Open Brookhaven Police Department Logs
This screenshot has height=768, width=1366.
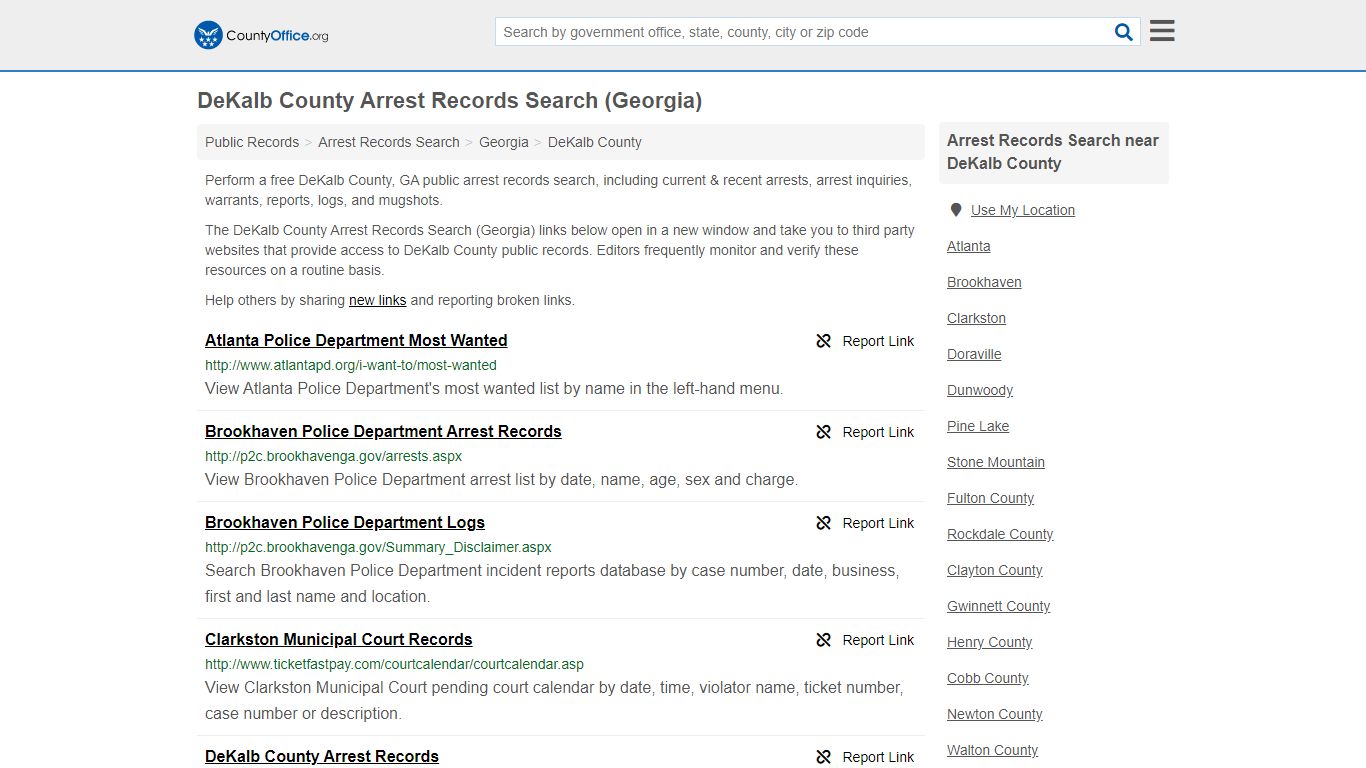pyautogui.click(x=345, y=523)
